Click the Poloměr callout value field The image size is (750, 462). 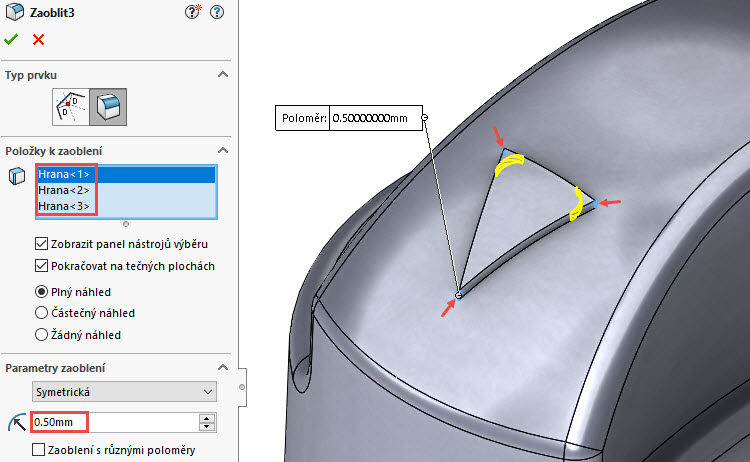[x=375, y=118]
